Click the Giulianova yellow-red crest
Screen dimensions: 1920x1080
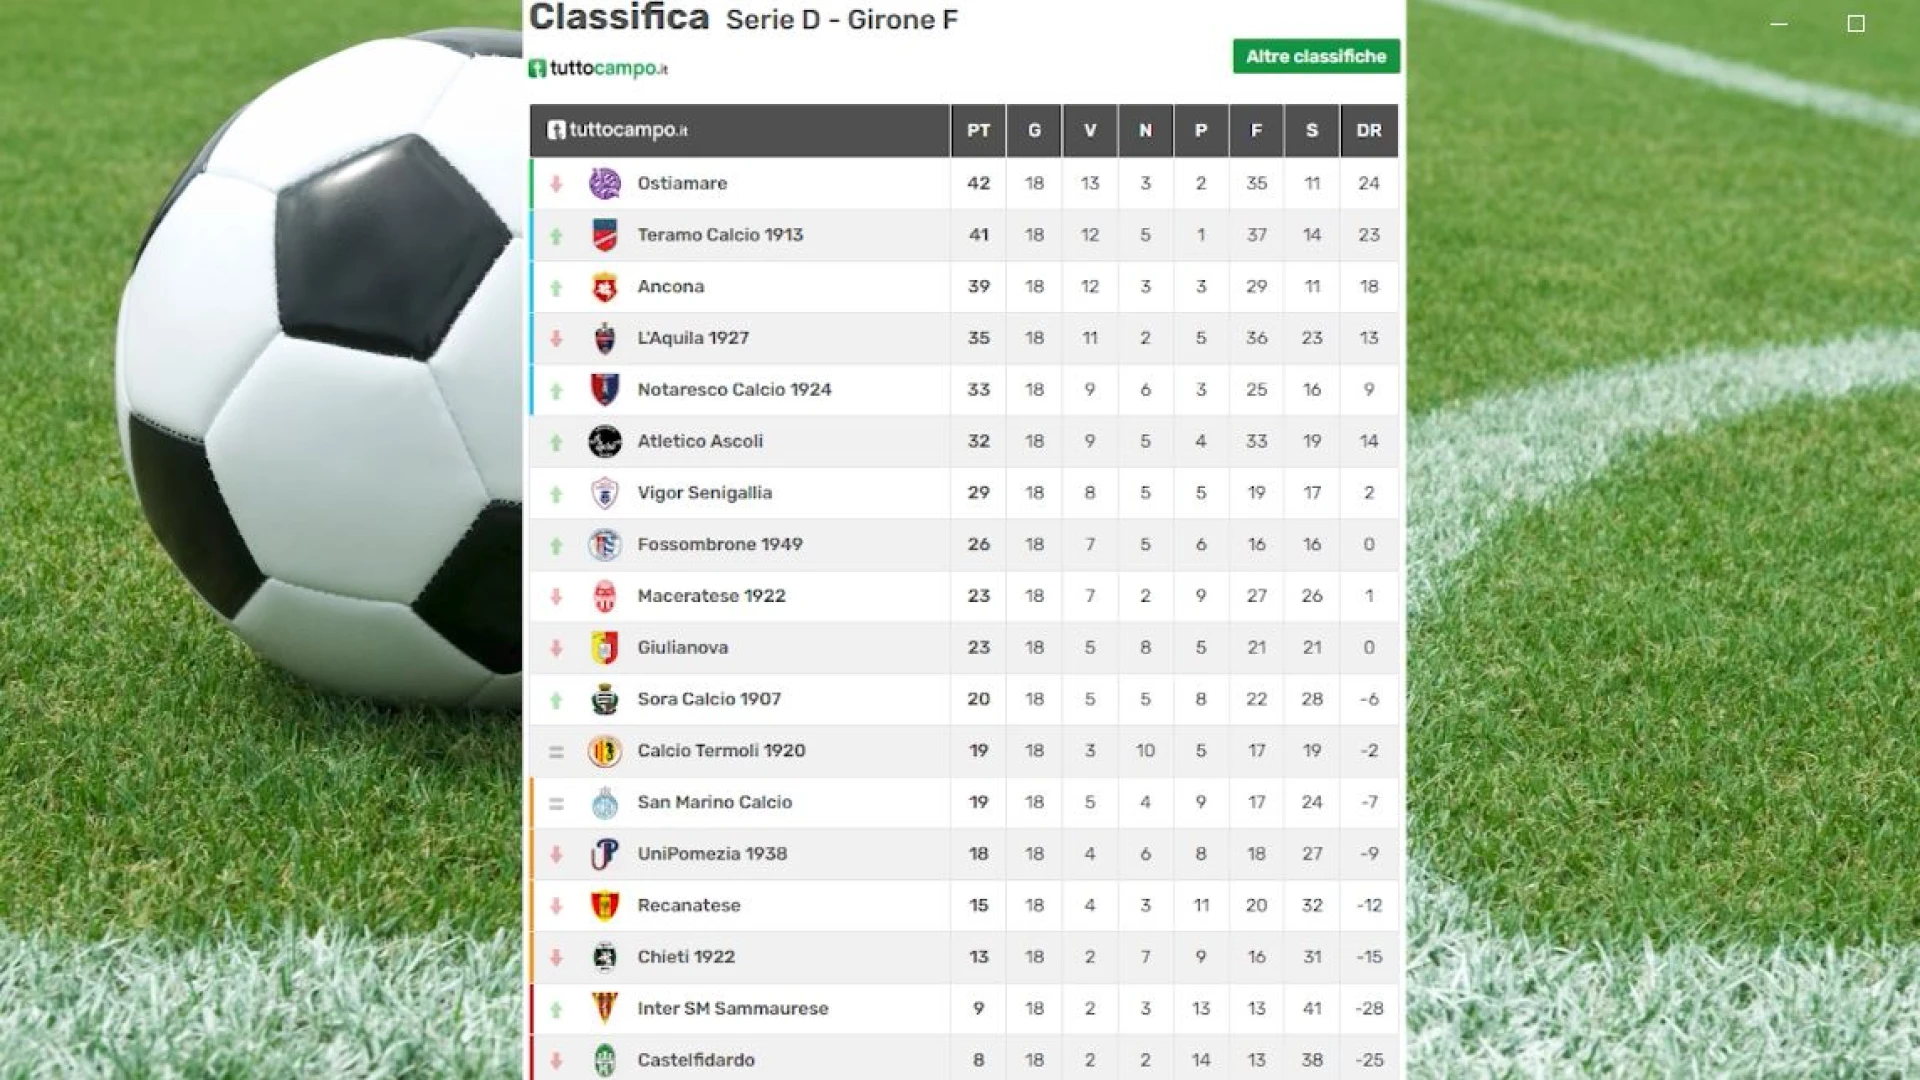coord(604,648)
